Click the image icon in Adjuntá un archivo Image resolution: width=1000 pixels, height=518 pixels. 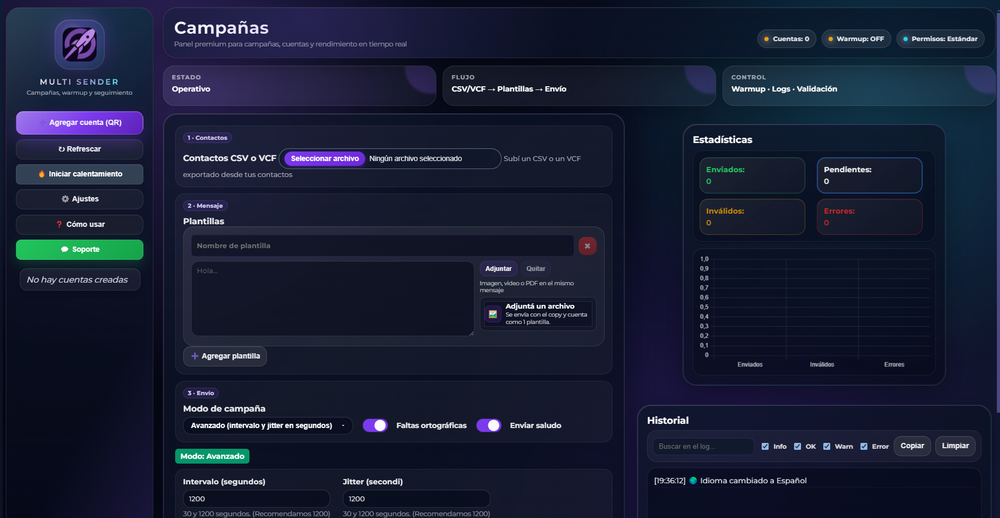pyautogui.click(x=492, y=314)
